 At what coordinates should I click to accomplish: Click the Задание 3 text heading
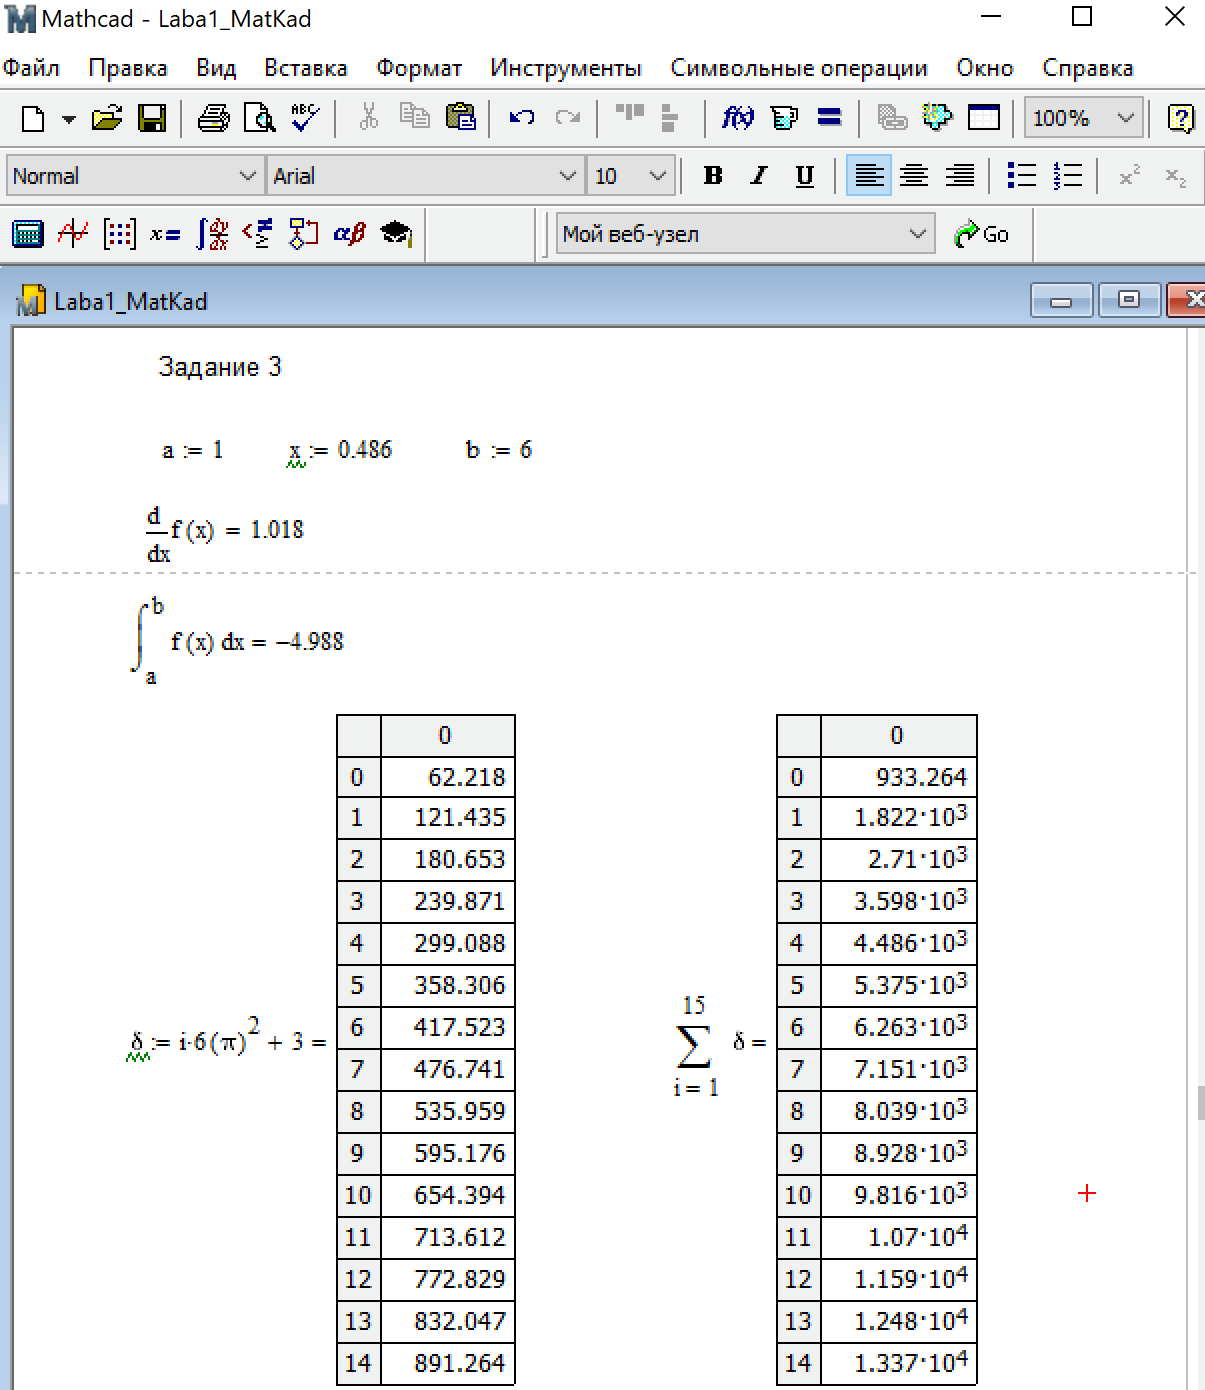[220, 367]
